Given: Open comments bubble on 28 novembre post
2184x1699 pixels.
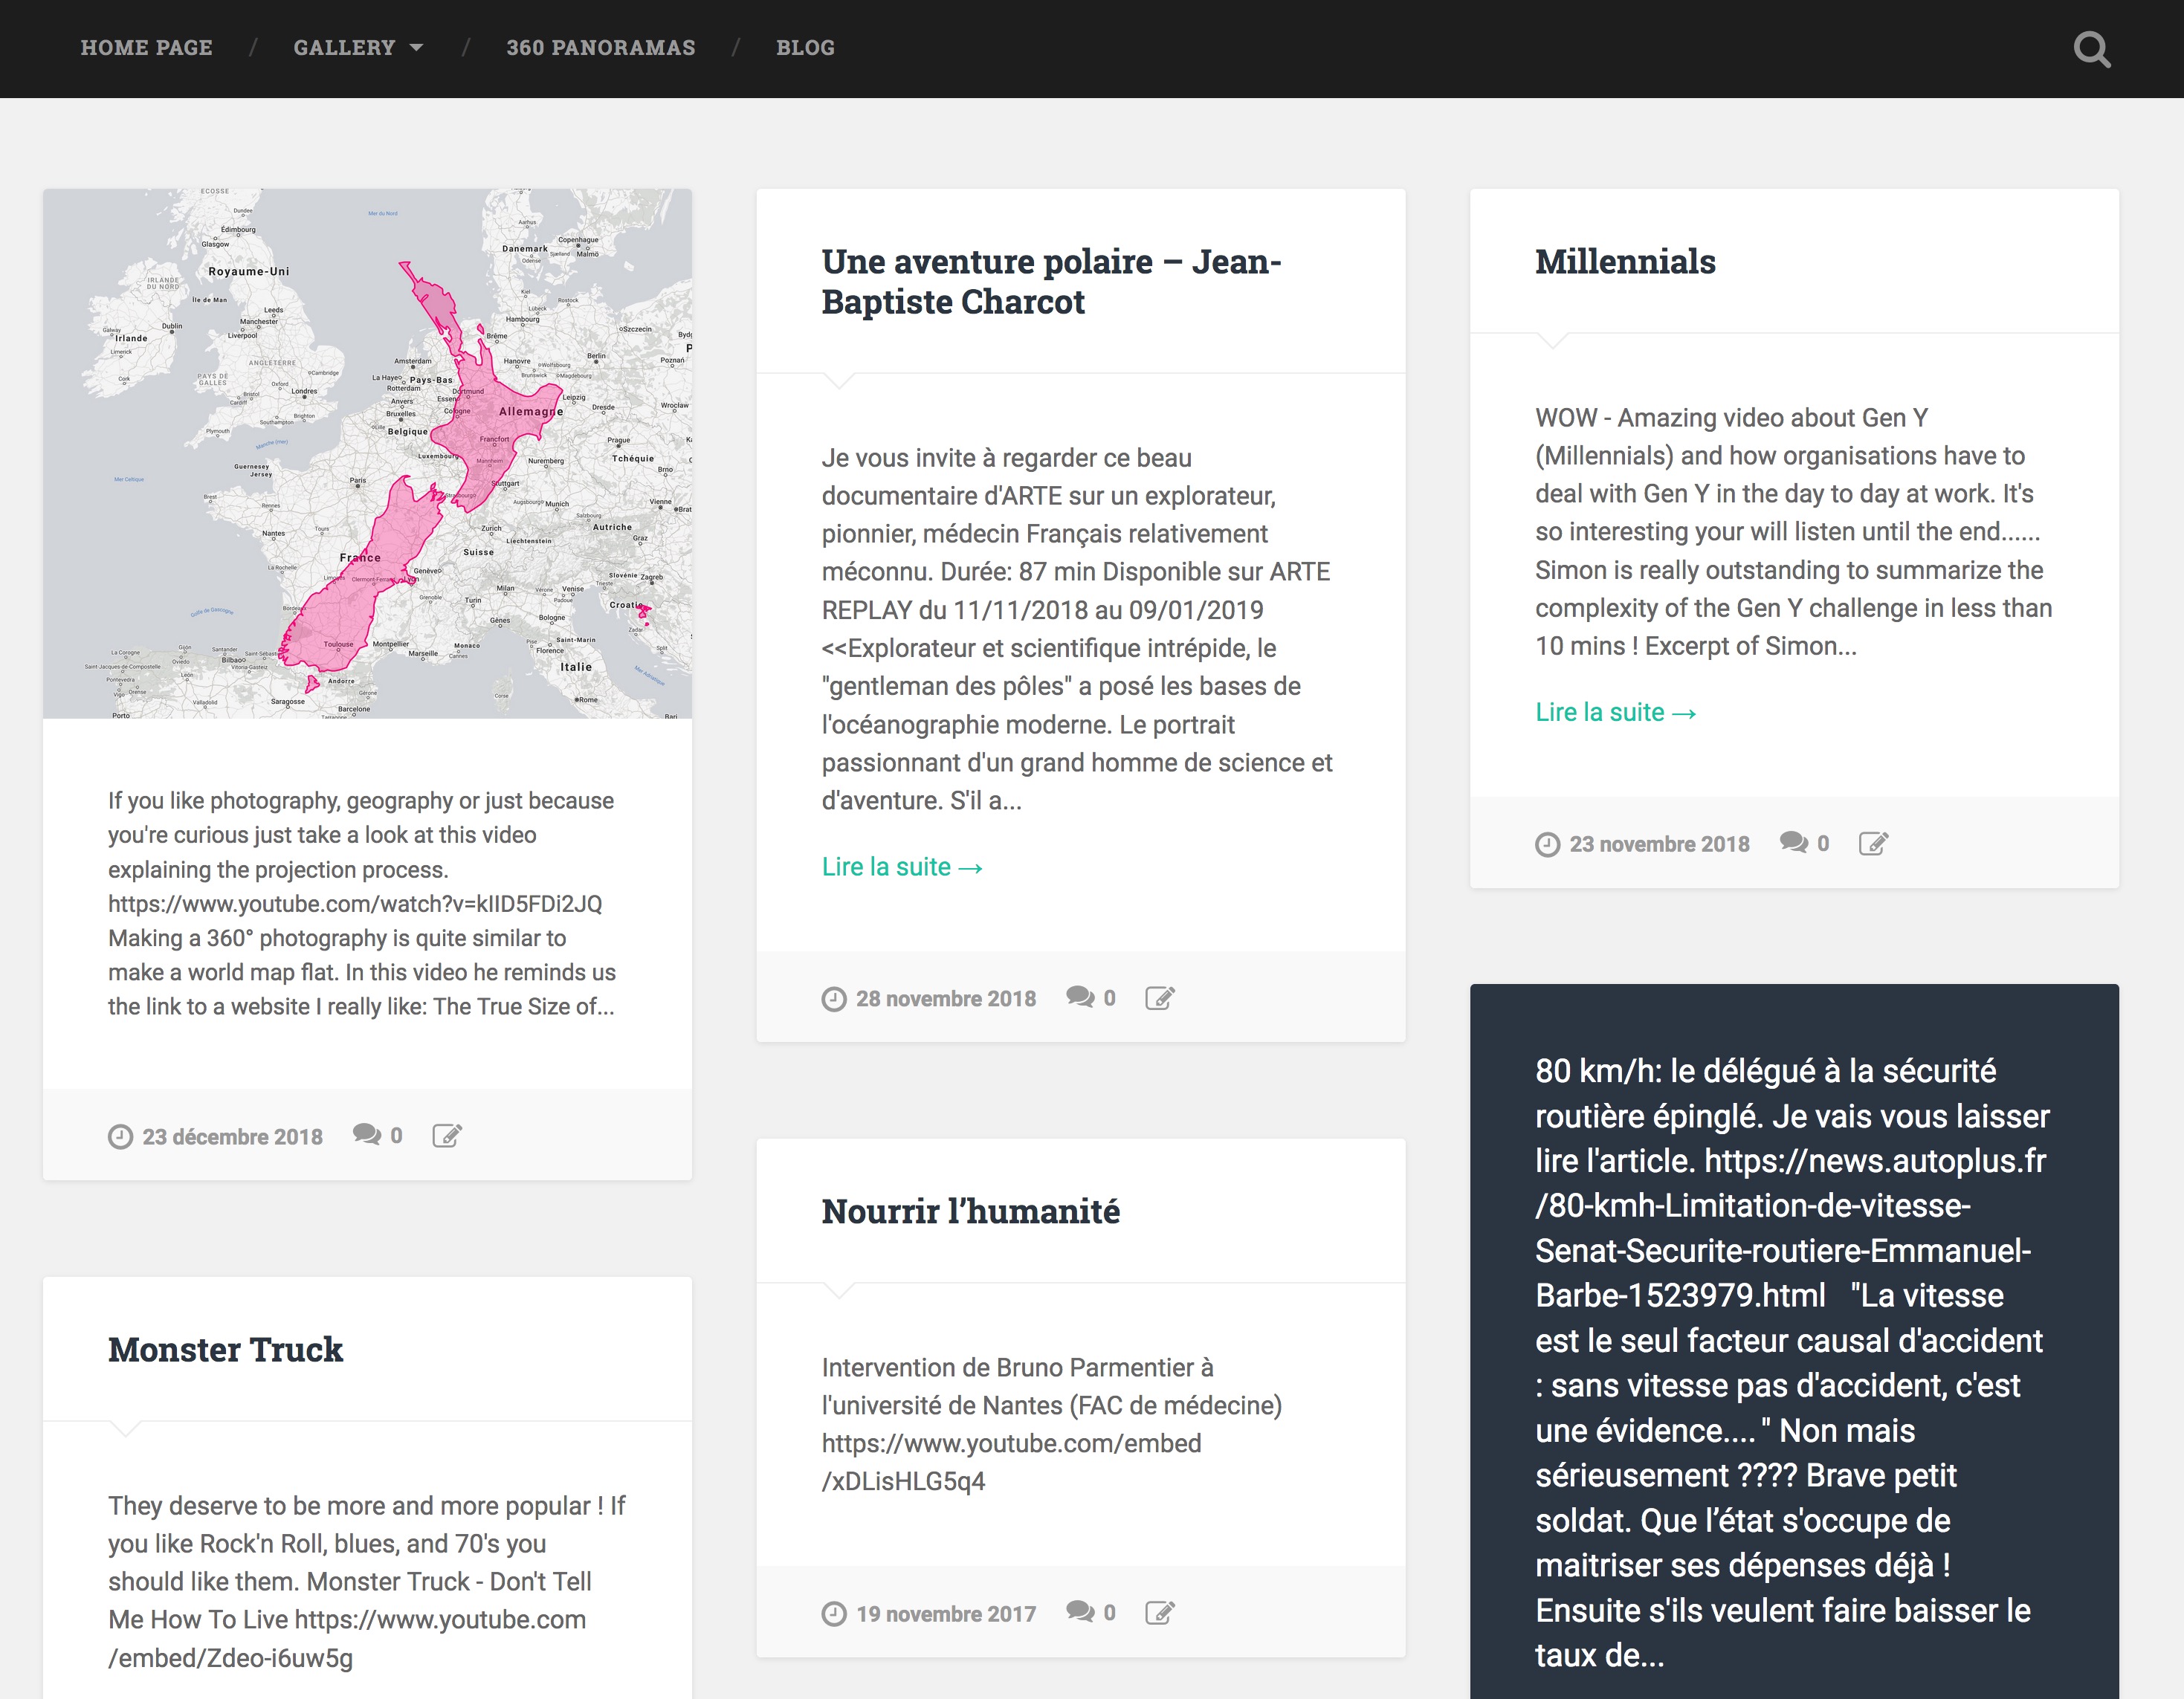Looking at the screenshot, I should point(1080,997).
